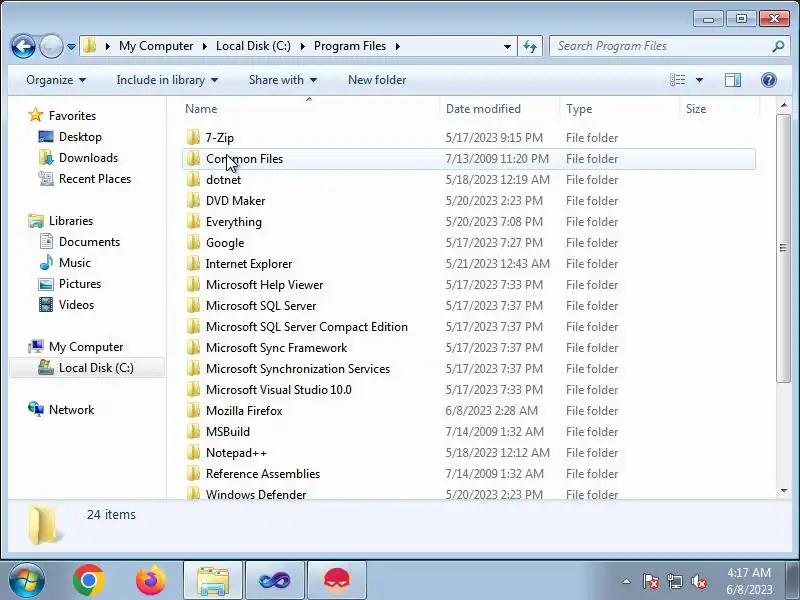The height and width of the screenshot is (600, 800).
Task: Click the search magnifier icon
Action: tap(778, 46)
